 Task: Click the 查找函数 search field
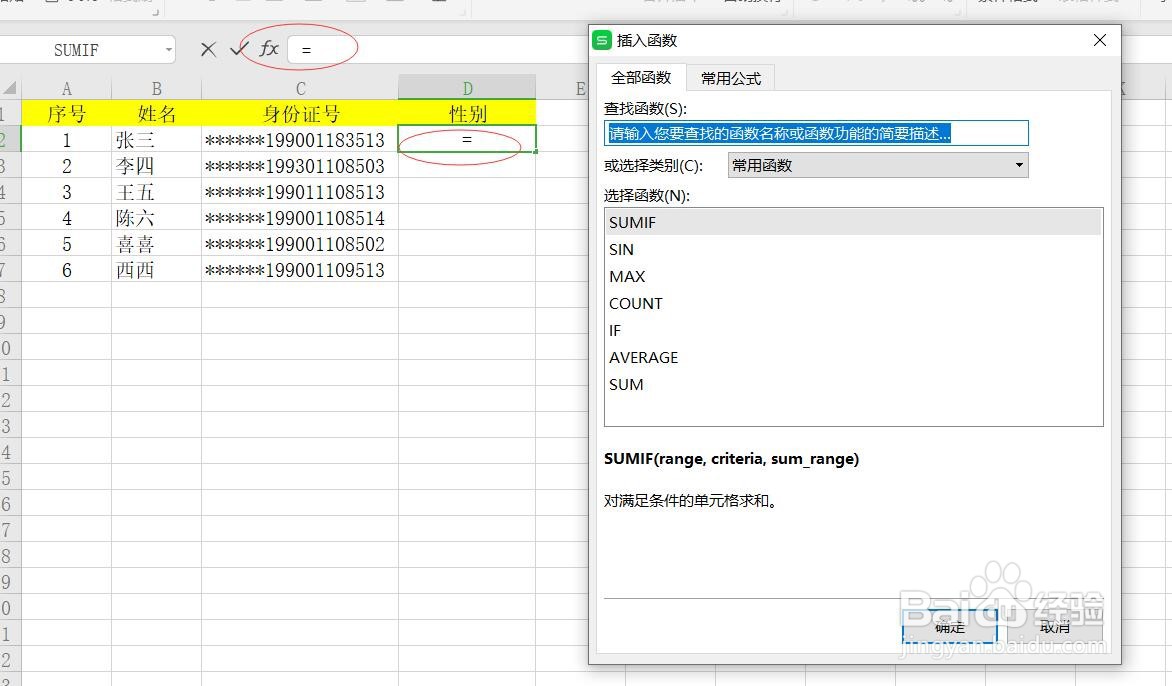click(816, 134)
